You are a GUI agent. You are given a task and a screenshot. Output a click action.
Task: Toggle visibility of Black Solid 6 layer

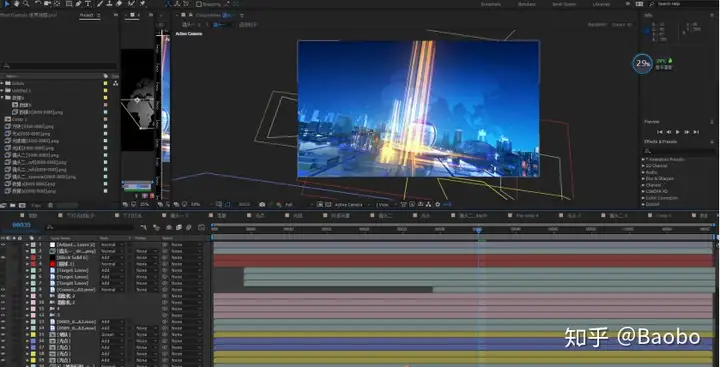click(3, 258)
